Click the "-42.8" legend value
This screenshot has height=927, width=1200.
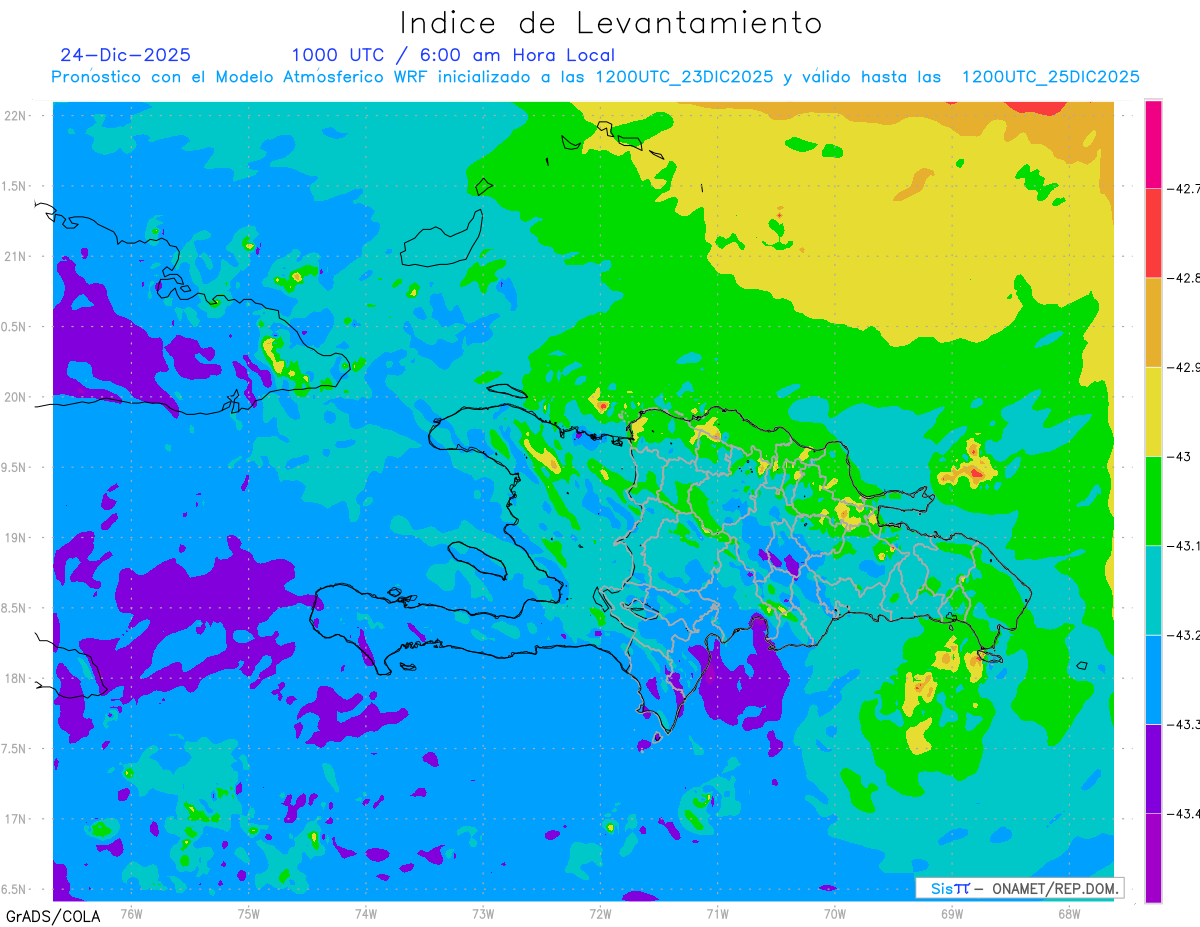[1184, 278]
